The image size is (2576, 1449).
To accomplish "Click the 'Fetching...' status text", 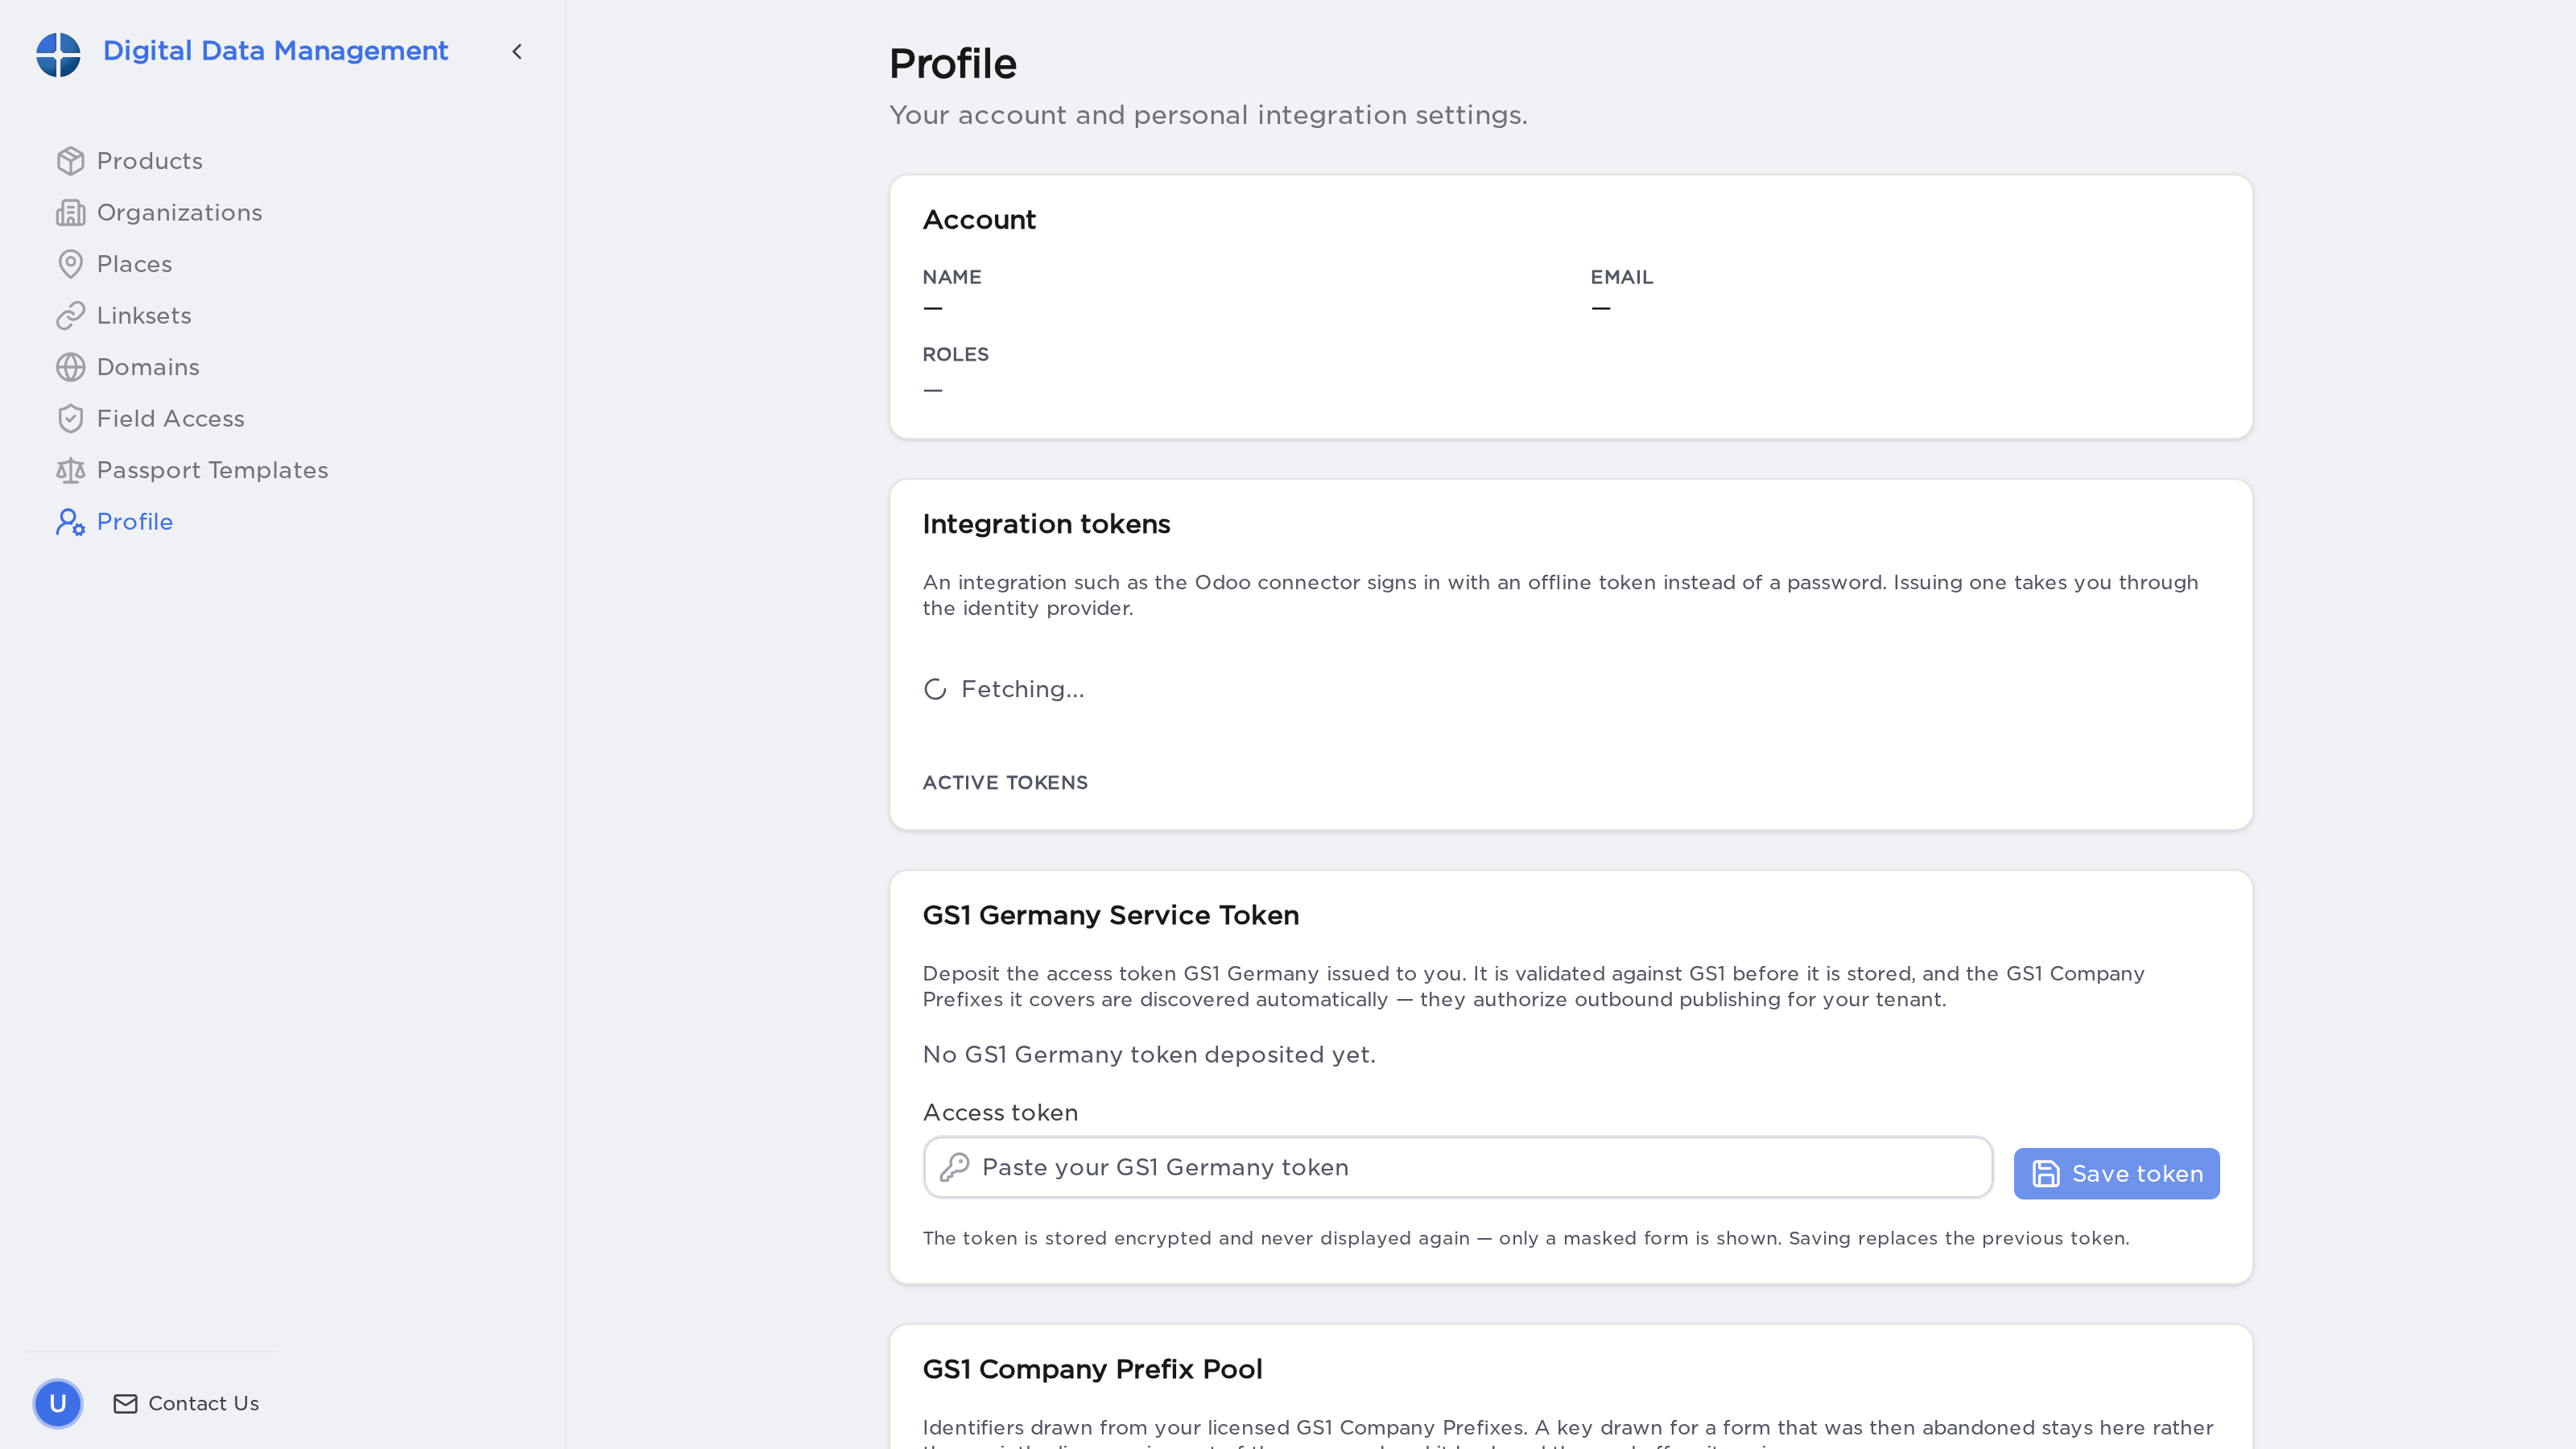I will coord(1022,689).
